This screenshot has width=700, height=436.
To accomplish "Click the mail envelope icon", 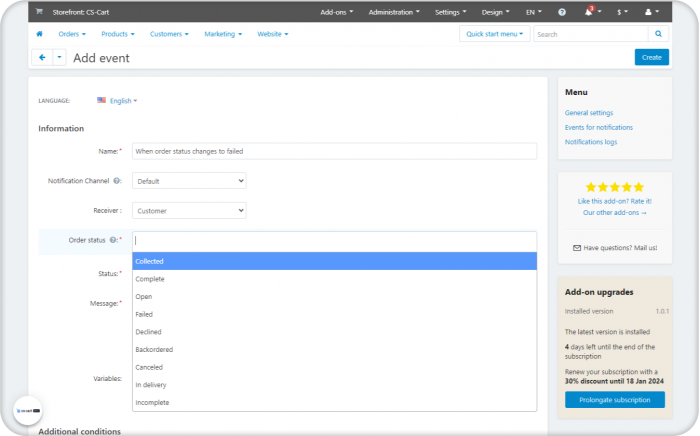I will tap(577, 248).
